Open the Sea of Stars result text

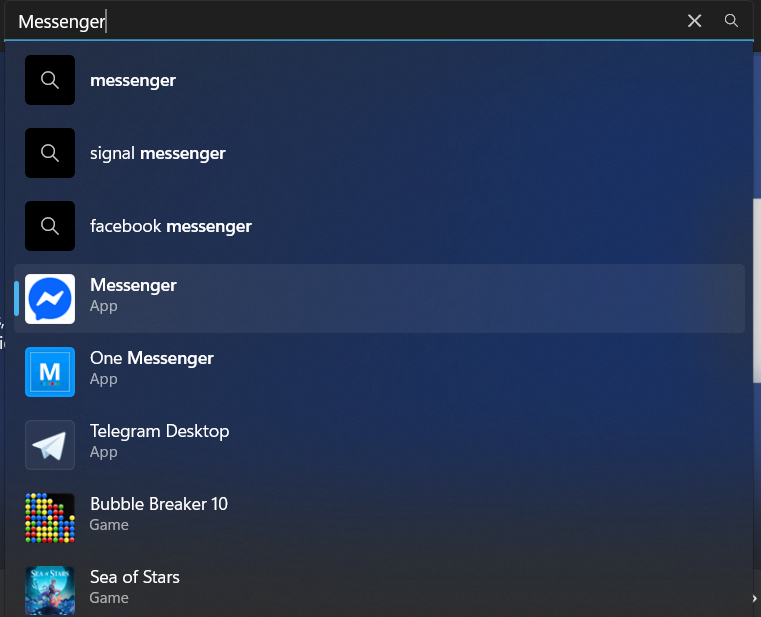pyautogui.click(x=135, y=577)
